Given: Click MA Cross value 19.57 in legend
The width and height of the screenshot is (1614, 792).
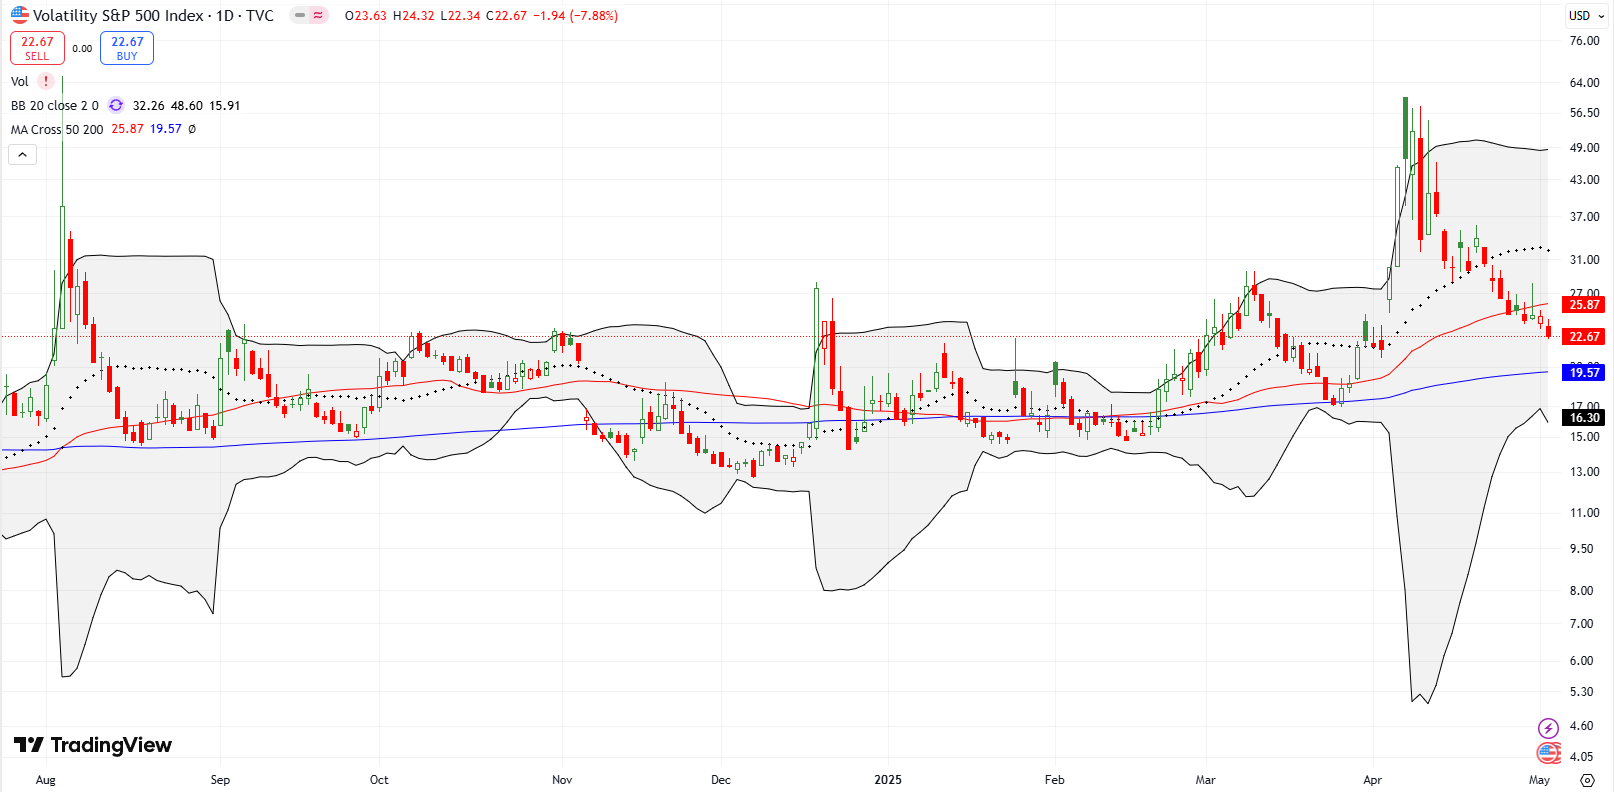Looking at the screenshot, I should [x=166, y=129].
